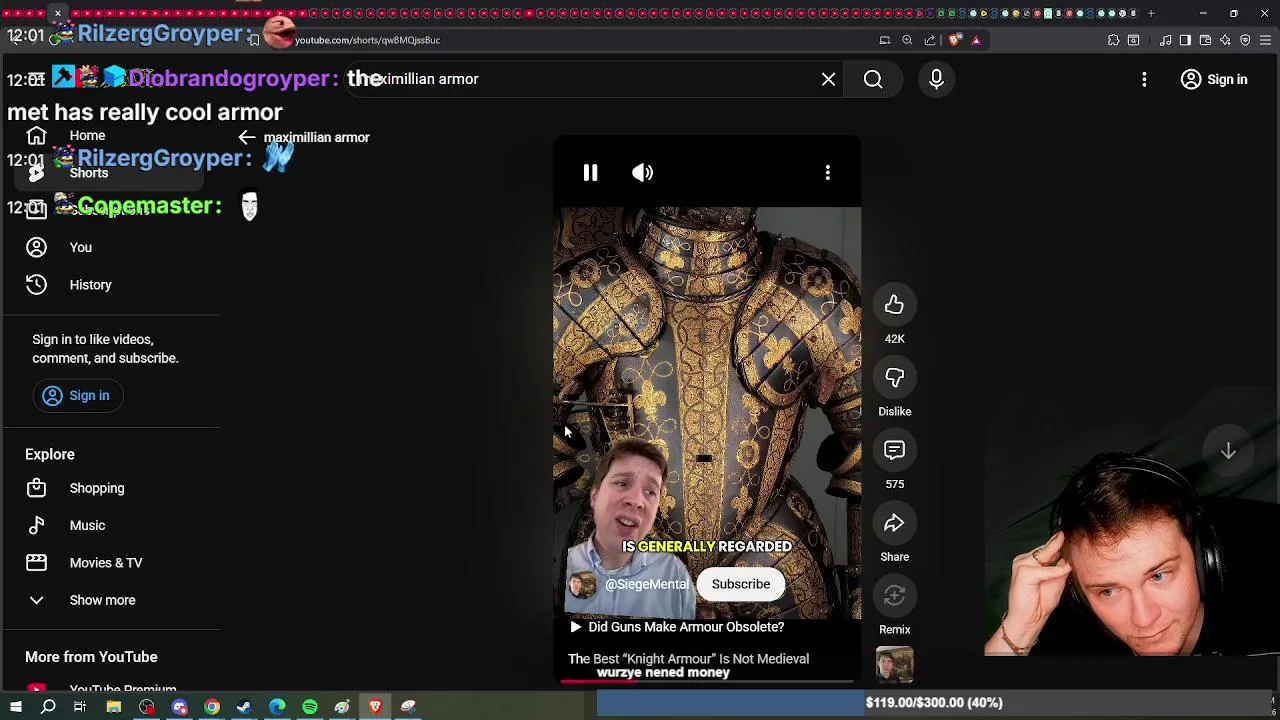Seek on the Shorts red progress bar

707,682
